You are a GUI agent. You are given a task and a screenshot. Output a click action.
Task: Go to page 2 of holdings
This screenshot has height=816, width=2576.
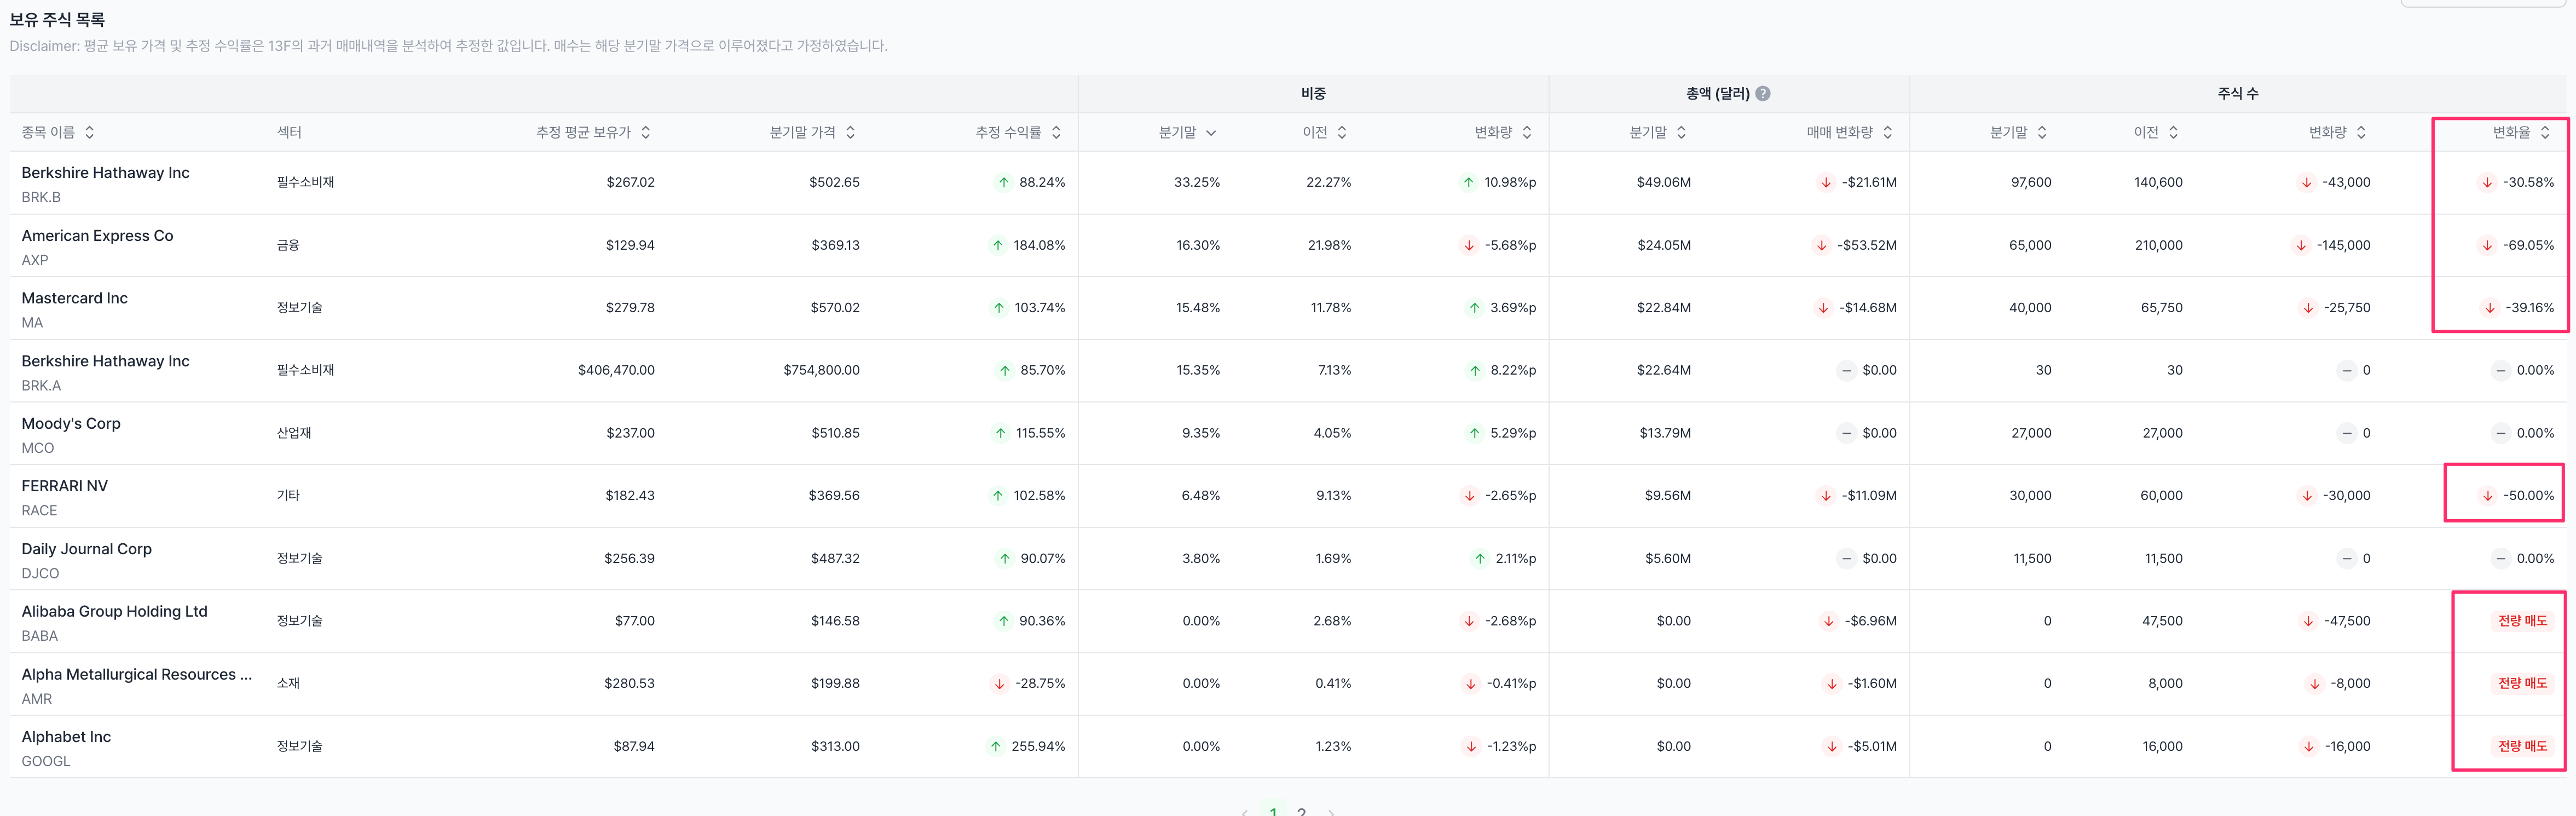[1301, 811]
